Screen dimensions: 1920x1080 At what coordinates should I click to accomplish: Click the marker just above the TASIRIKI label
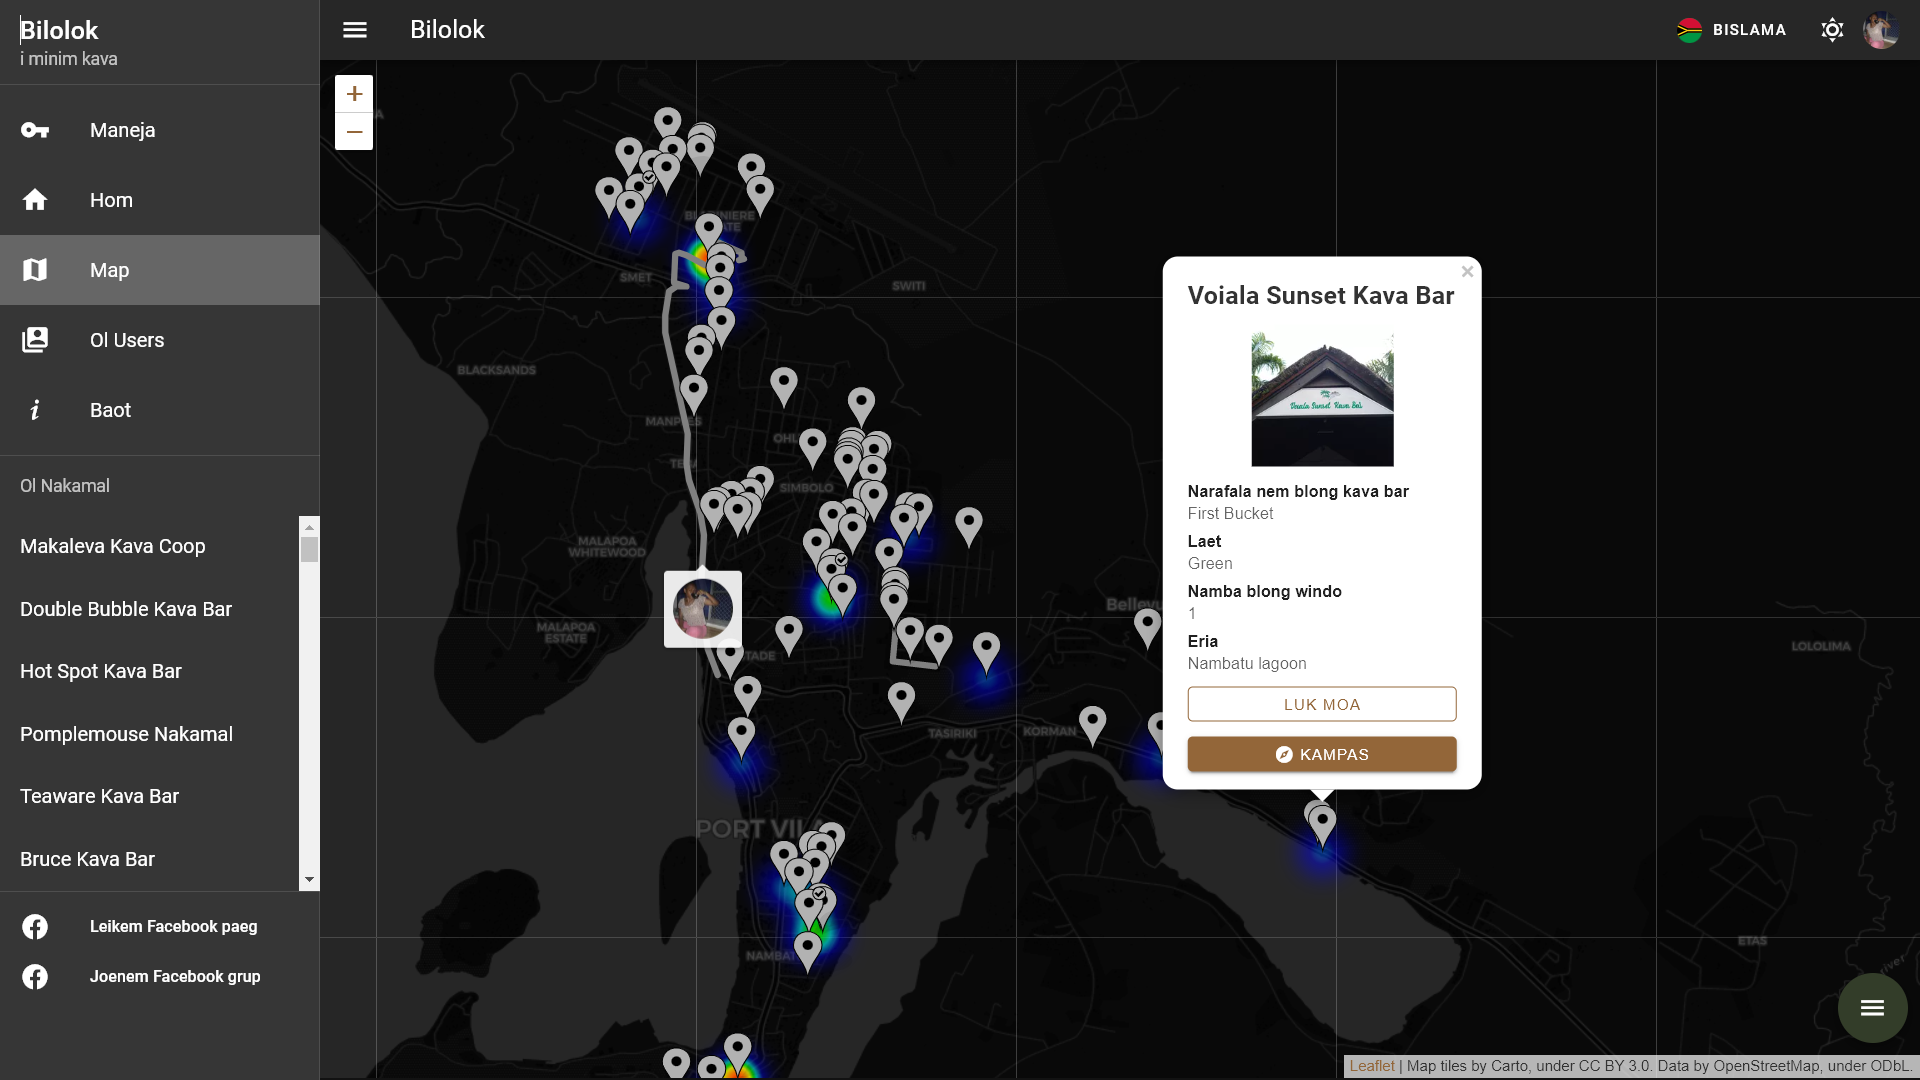(x=901, y=702)
